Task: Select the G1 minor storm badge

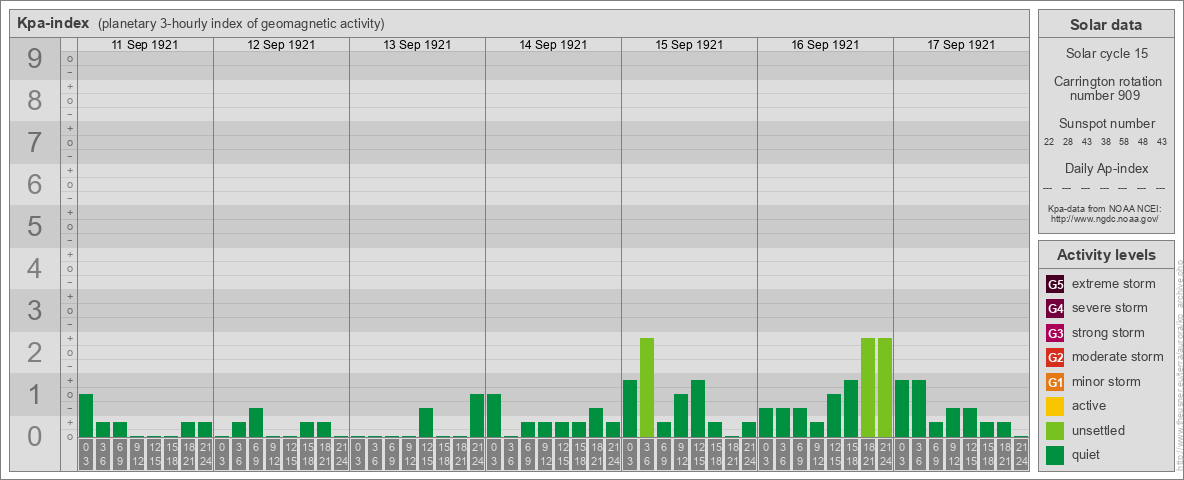Action: coord(1055,382)
